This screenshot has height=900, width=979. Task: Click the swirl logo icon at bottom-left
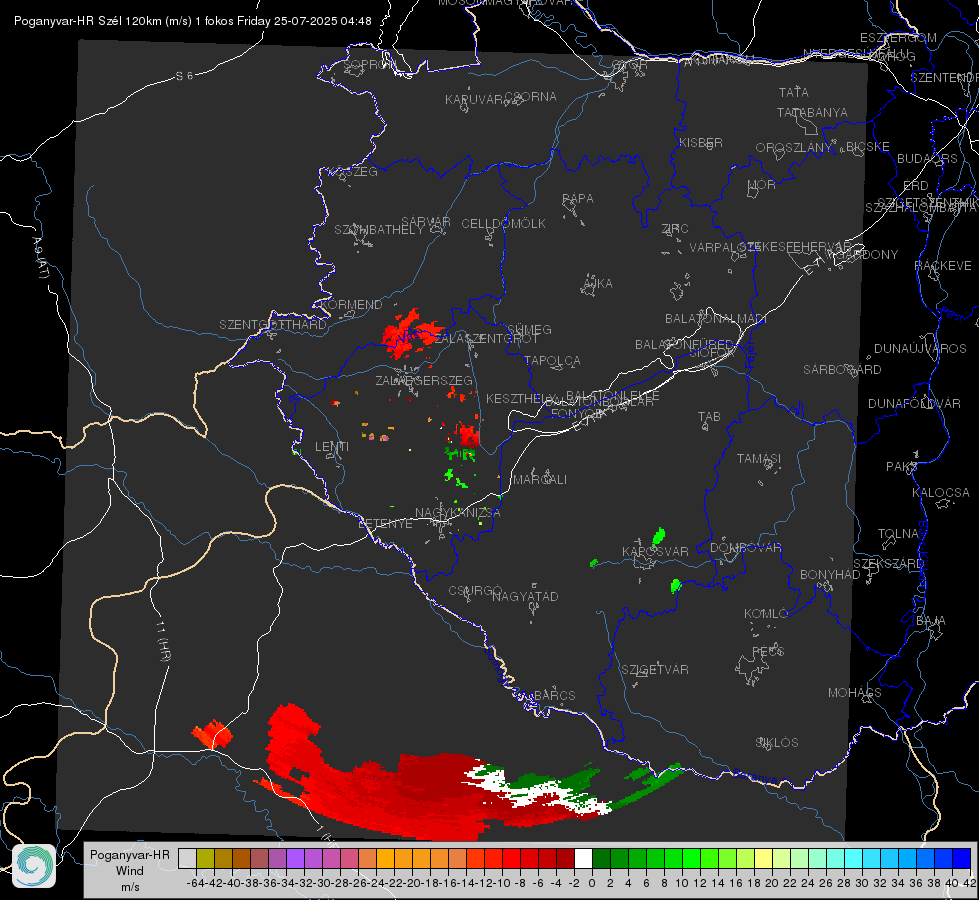click(34, 866)
